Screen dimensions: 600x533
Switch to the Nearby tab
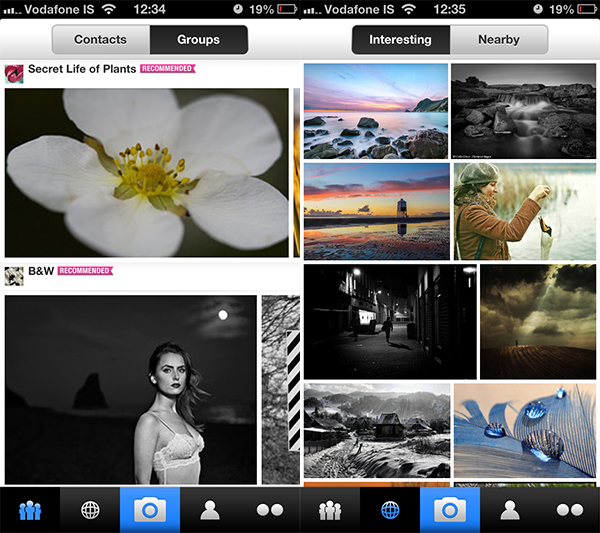498,40
